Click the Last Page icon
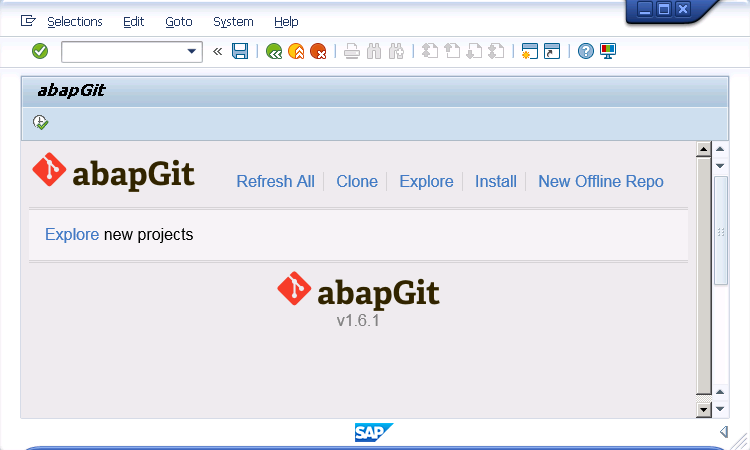Viewport: 750px width, 450px height. 496,51
